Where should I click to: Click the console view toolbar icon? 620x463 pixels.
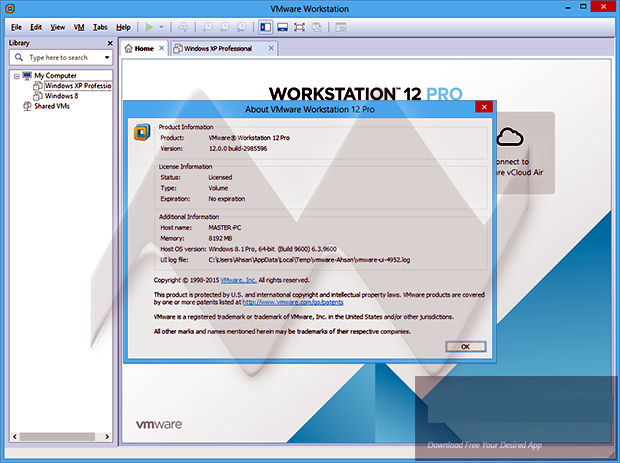(x=340, y=27)
